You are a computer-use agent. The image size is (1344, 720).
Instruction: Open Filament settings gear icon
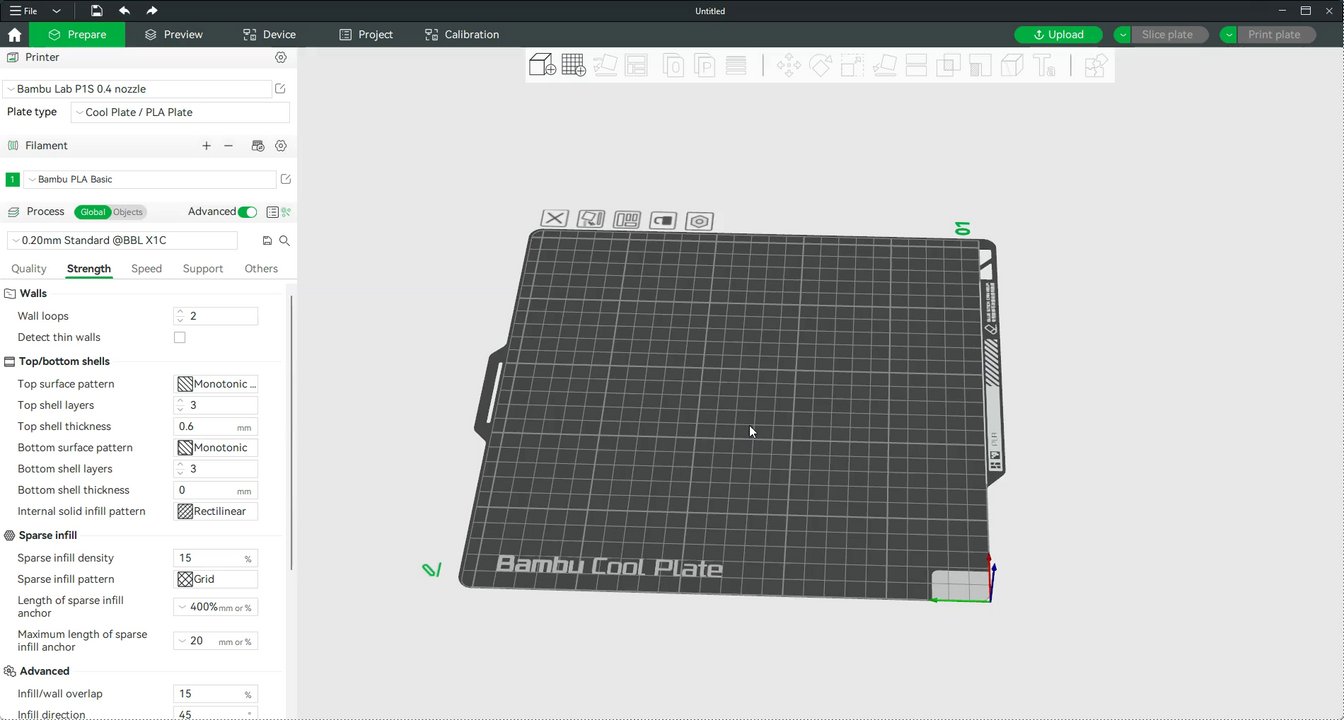tap(281, 146)
